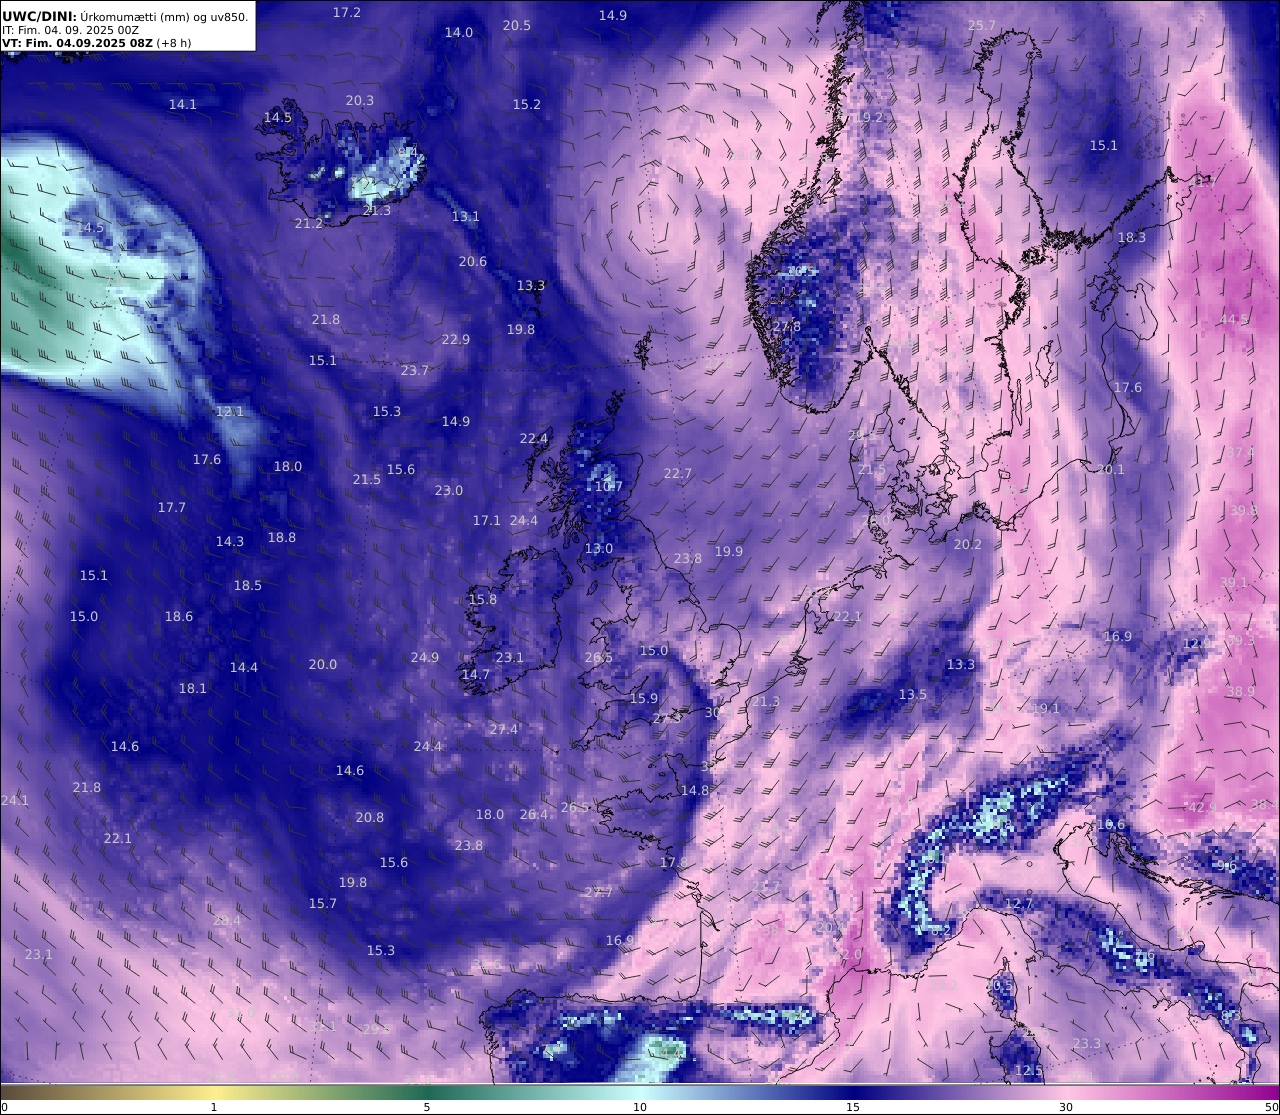Click the 27.8 value over Norway
Screen dimensions: 1280x1115
[787, 327]
